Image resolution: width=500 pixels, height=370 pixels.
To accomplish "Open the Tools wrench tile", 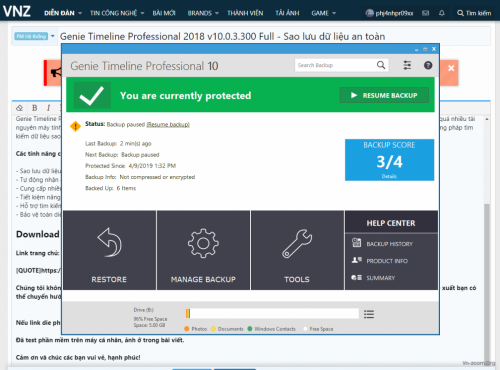I will coord(297,250).
